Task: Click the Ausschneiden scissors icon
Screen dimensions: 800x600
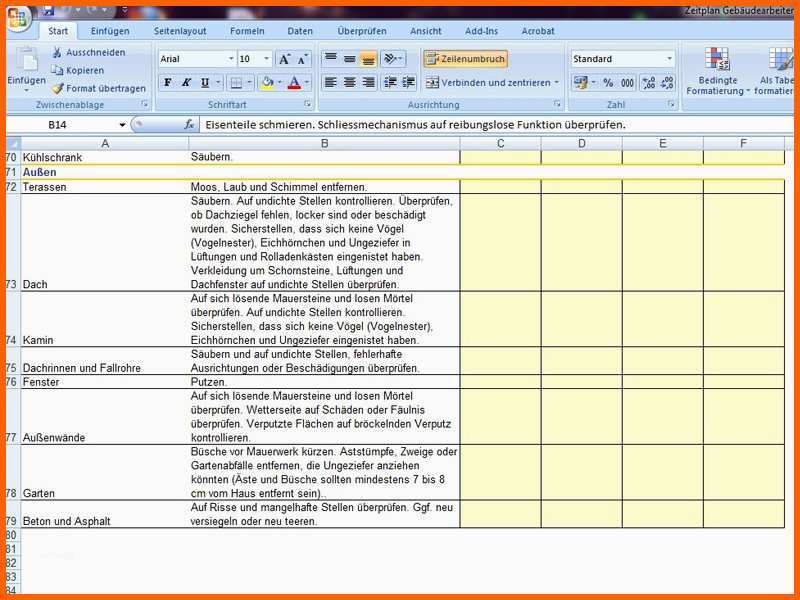Action: point(57,52)
